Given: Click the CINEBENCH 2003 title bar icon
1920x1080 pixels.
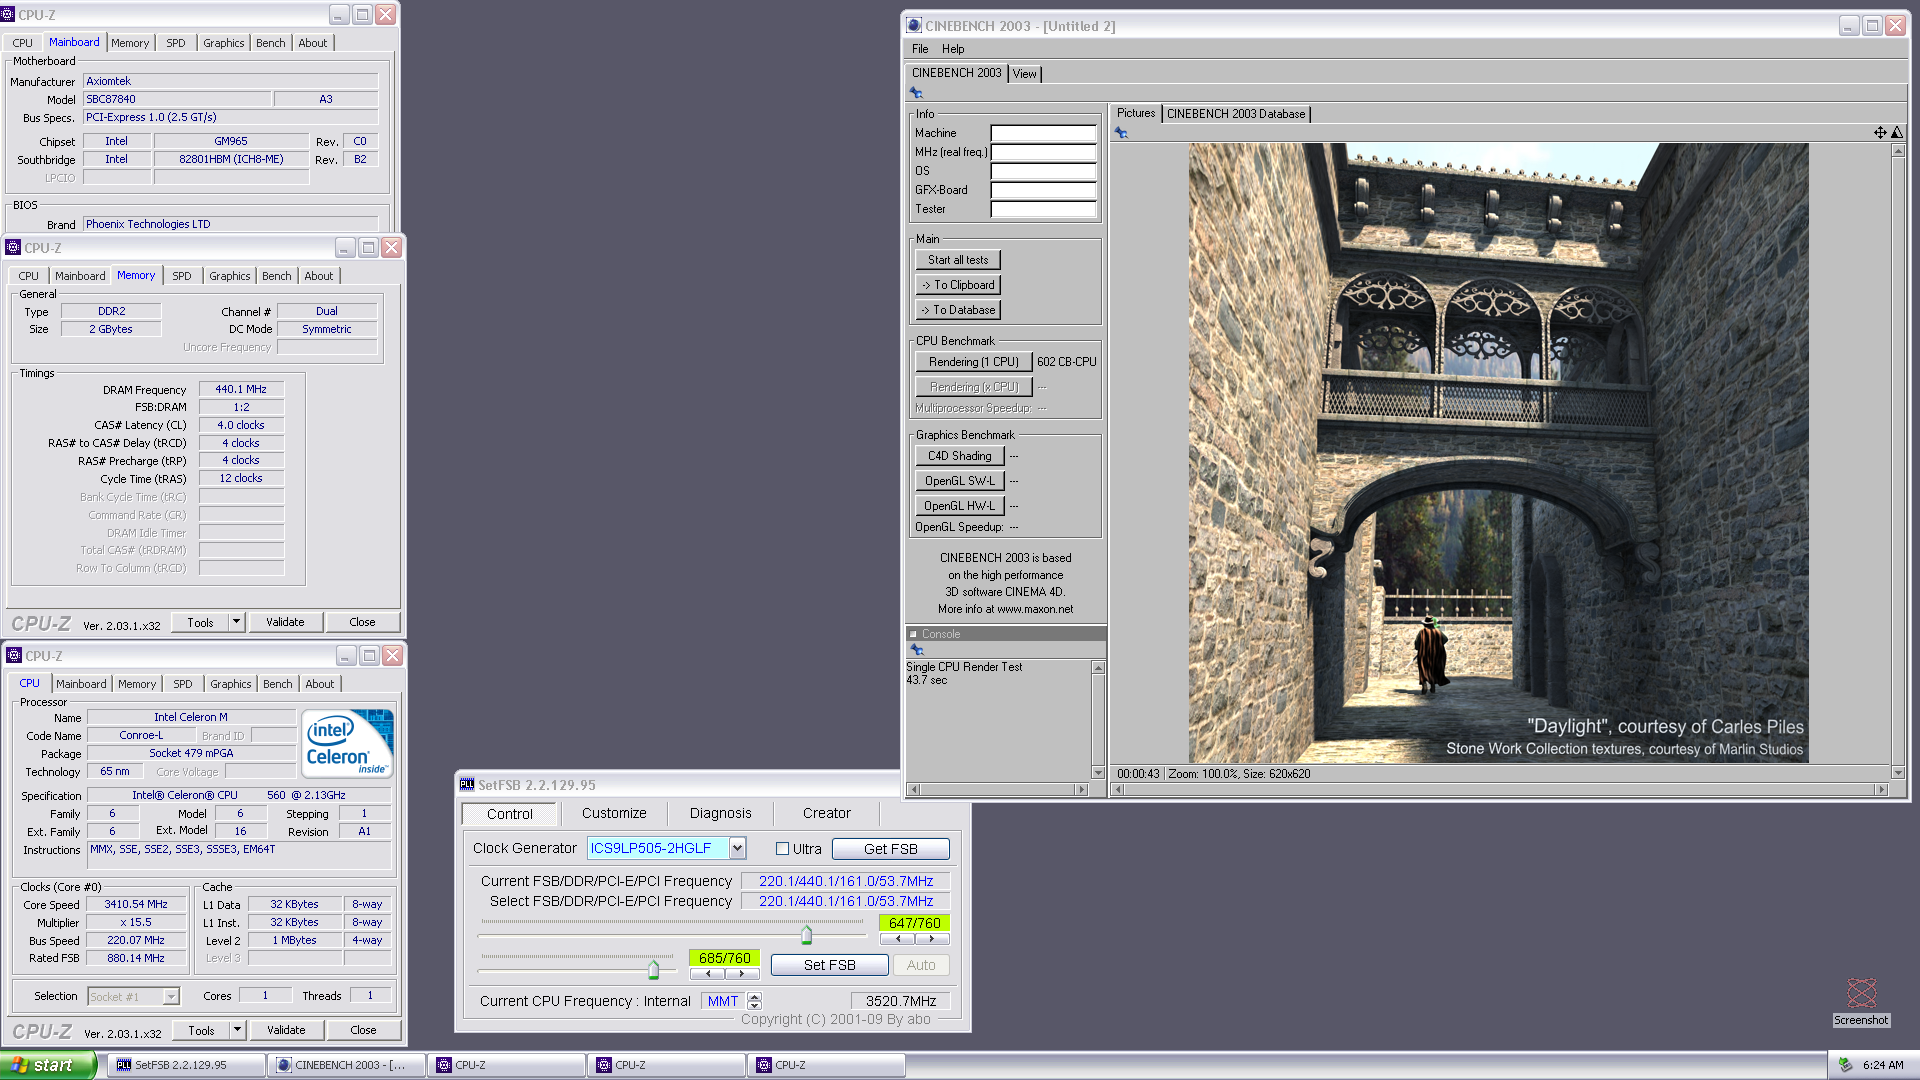Looking at the screenshot, I should (914, 26).
